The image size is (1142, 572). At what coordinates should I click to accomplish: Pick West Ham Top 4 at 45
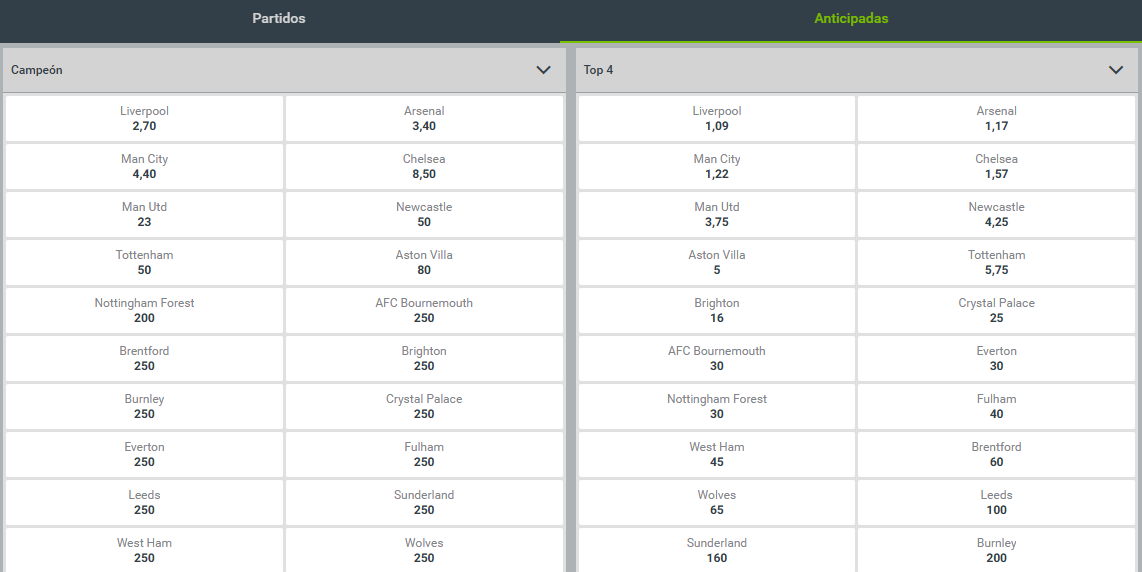coord(717,455)
